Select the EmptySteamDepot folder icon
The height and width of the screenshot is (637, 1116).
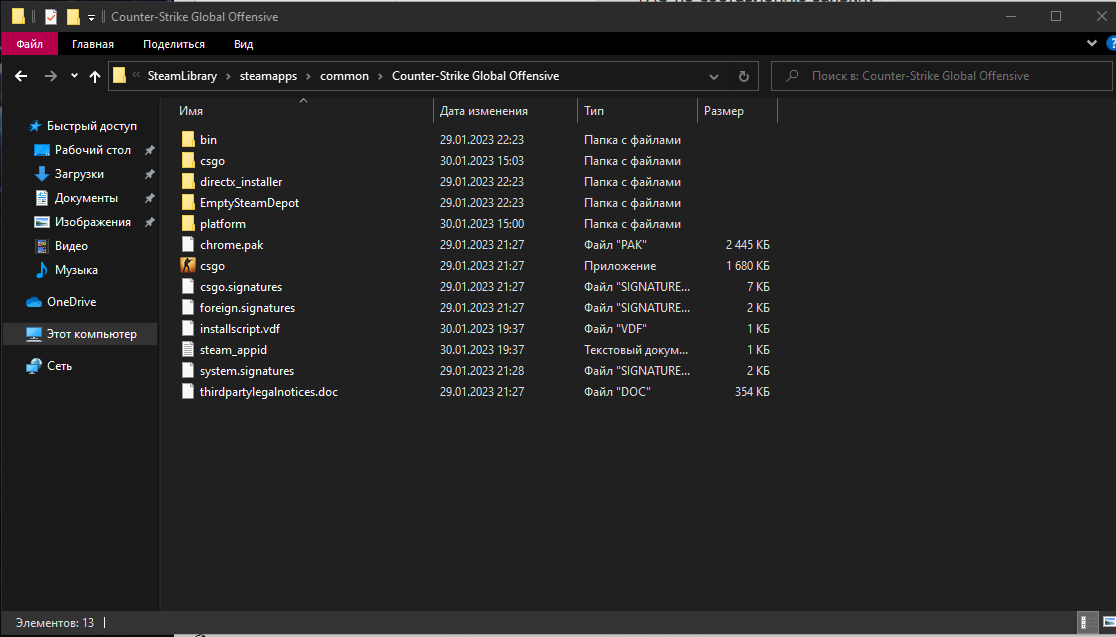[188, 203]
